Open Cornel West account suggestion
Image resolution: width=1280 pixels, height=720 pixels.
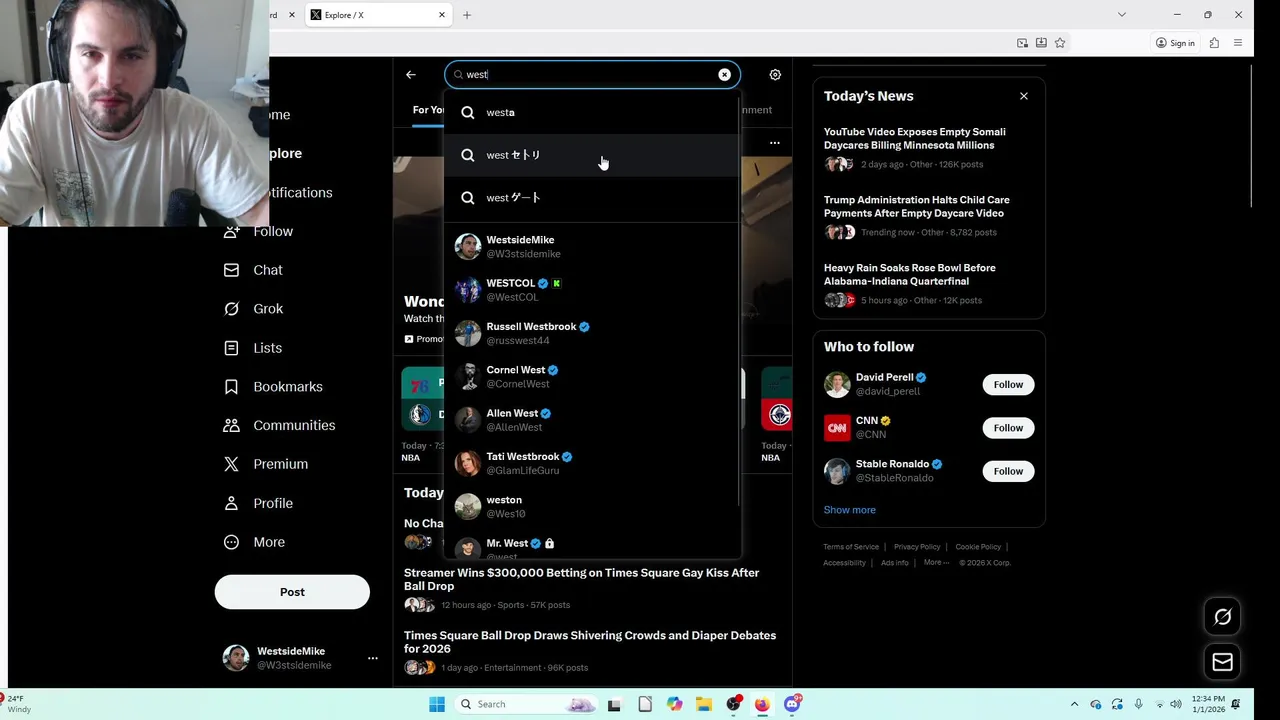(x=592, y=376)
